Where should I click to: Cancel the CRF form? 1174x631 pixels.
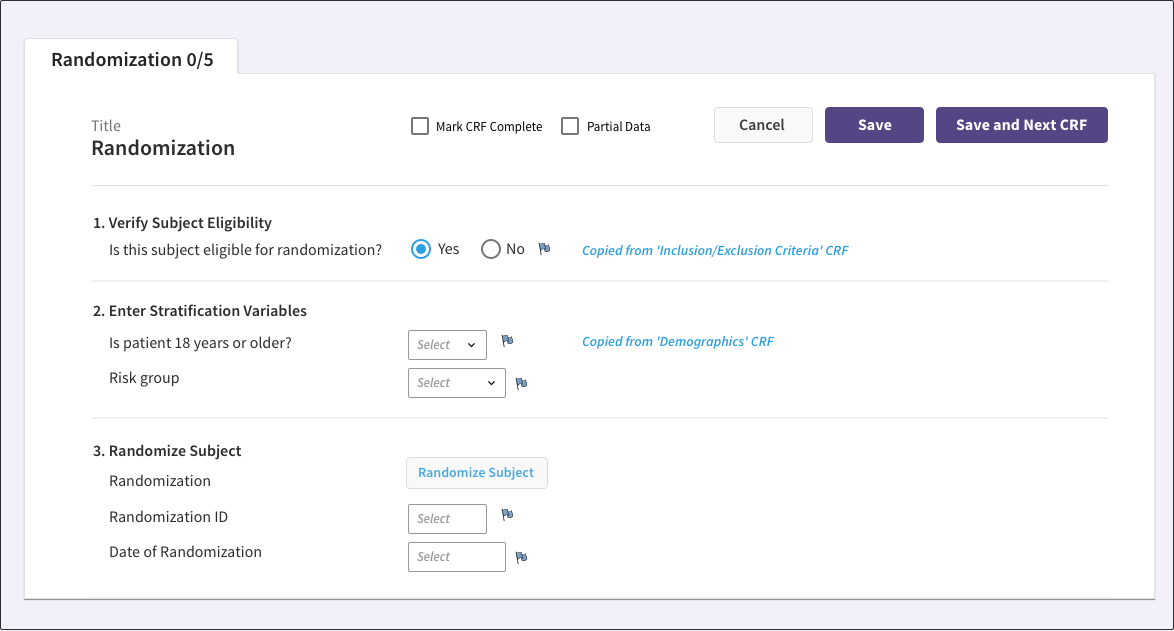(x=763, y=125)
